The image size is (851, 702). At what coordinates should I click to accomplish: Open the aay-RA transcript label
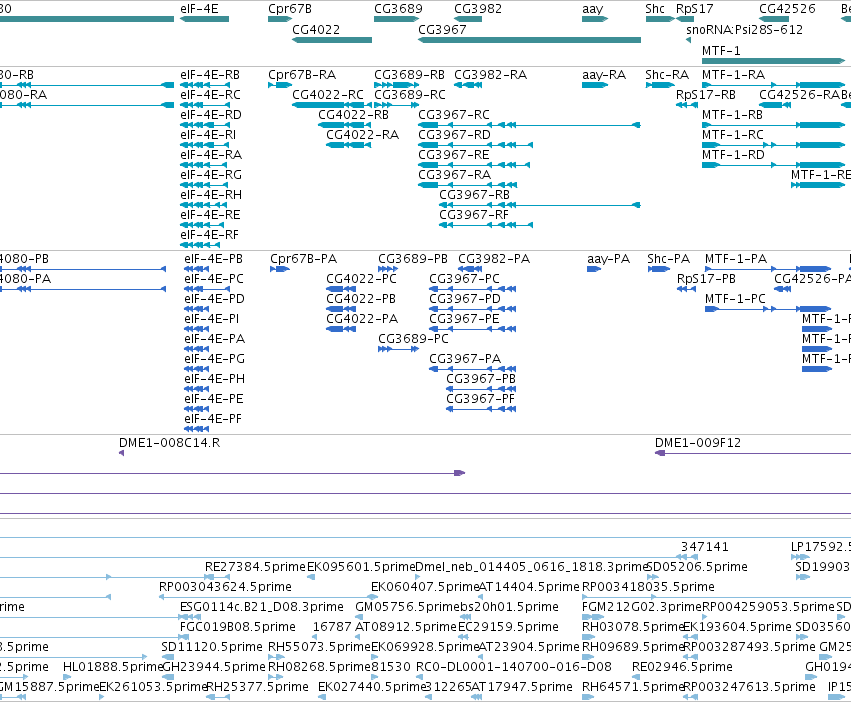coord(604,74)
